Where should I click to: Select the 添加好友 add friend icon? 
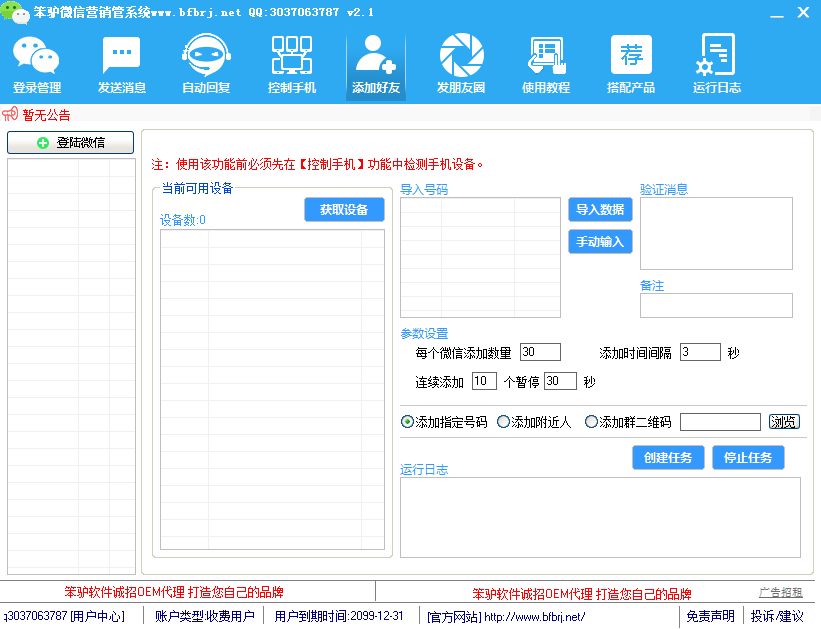tap(376, 65)
